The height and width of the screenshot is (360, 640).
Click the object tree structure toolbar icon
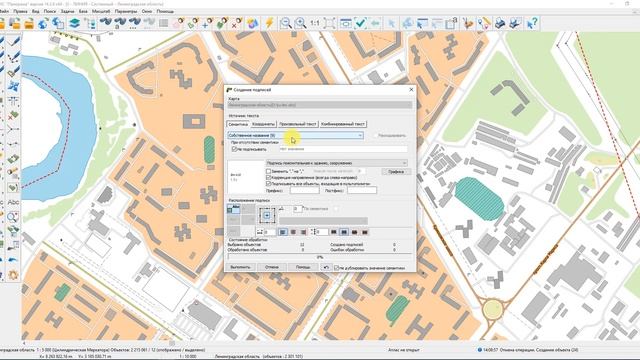tap(90, 23)
